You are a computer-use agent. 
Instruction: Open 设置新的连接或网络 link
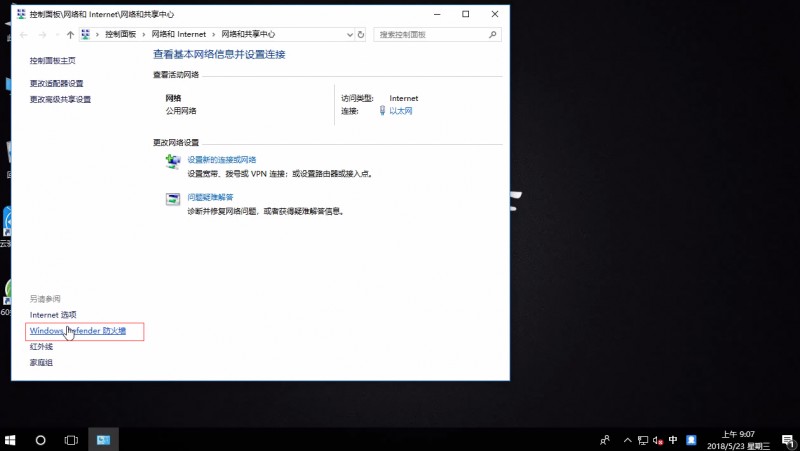tap(221, 160)
